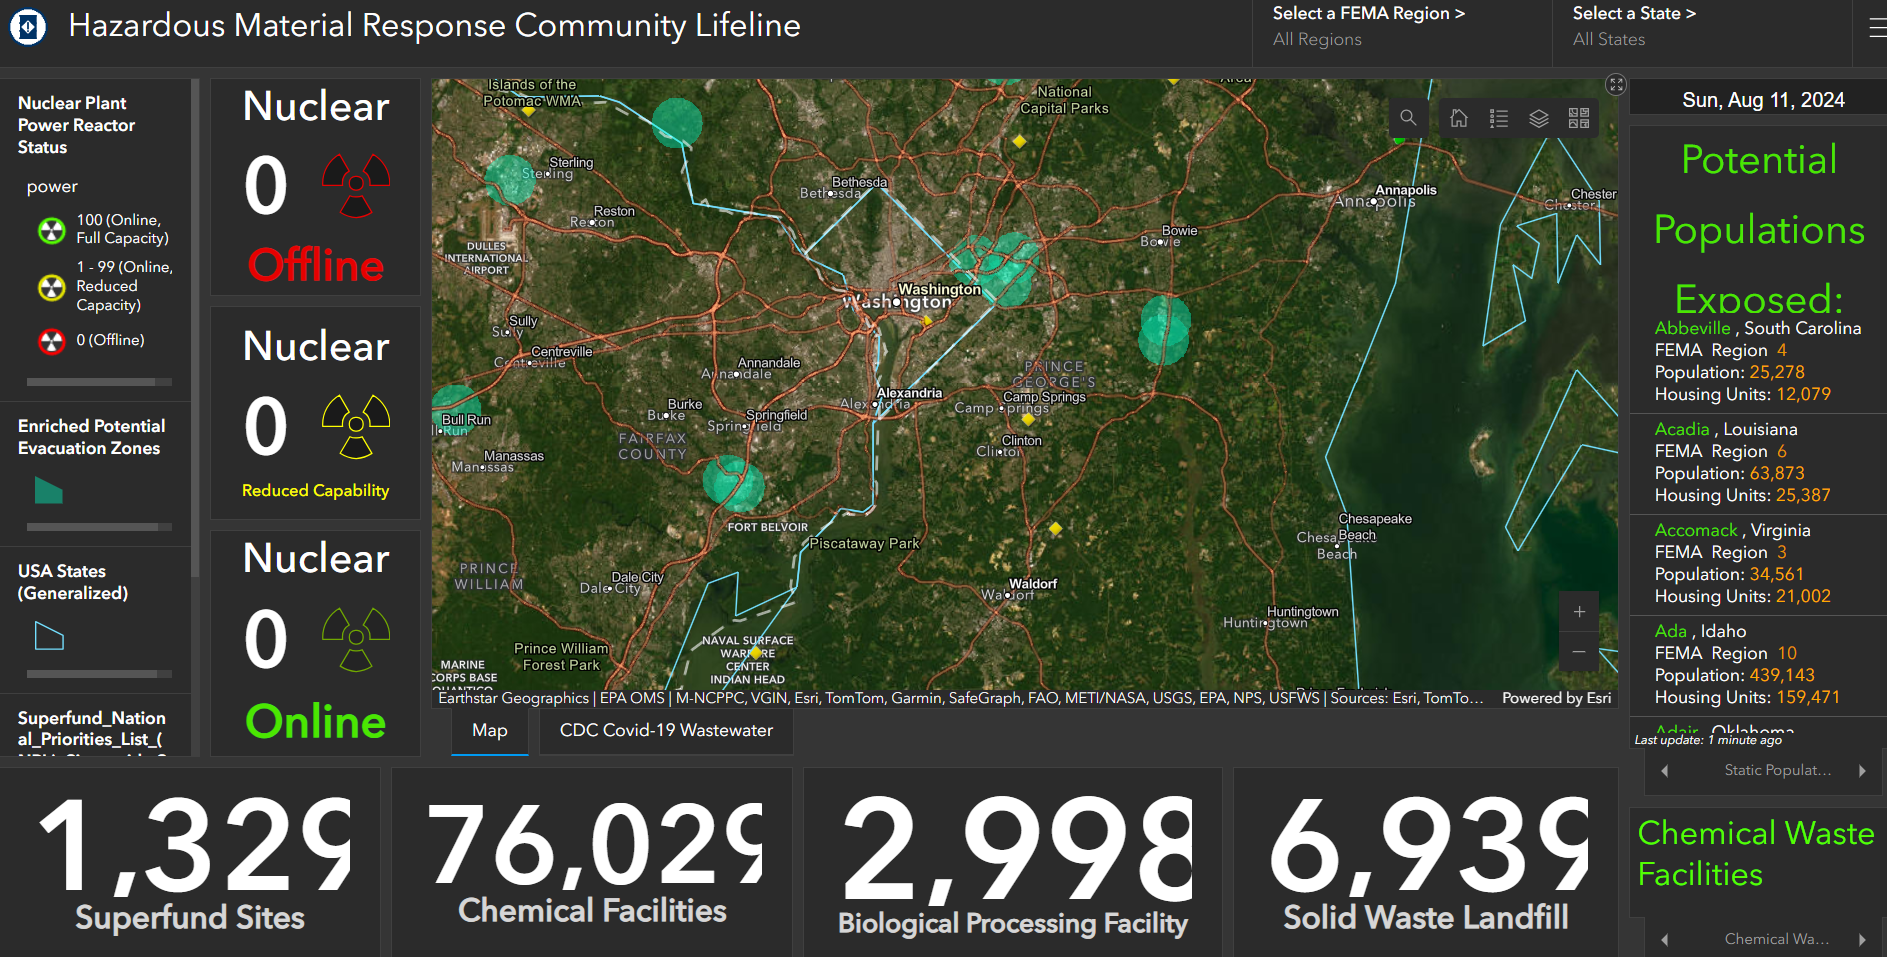Open the basemap gallery grid

[1579, 118]
